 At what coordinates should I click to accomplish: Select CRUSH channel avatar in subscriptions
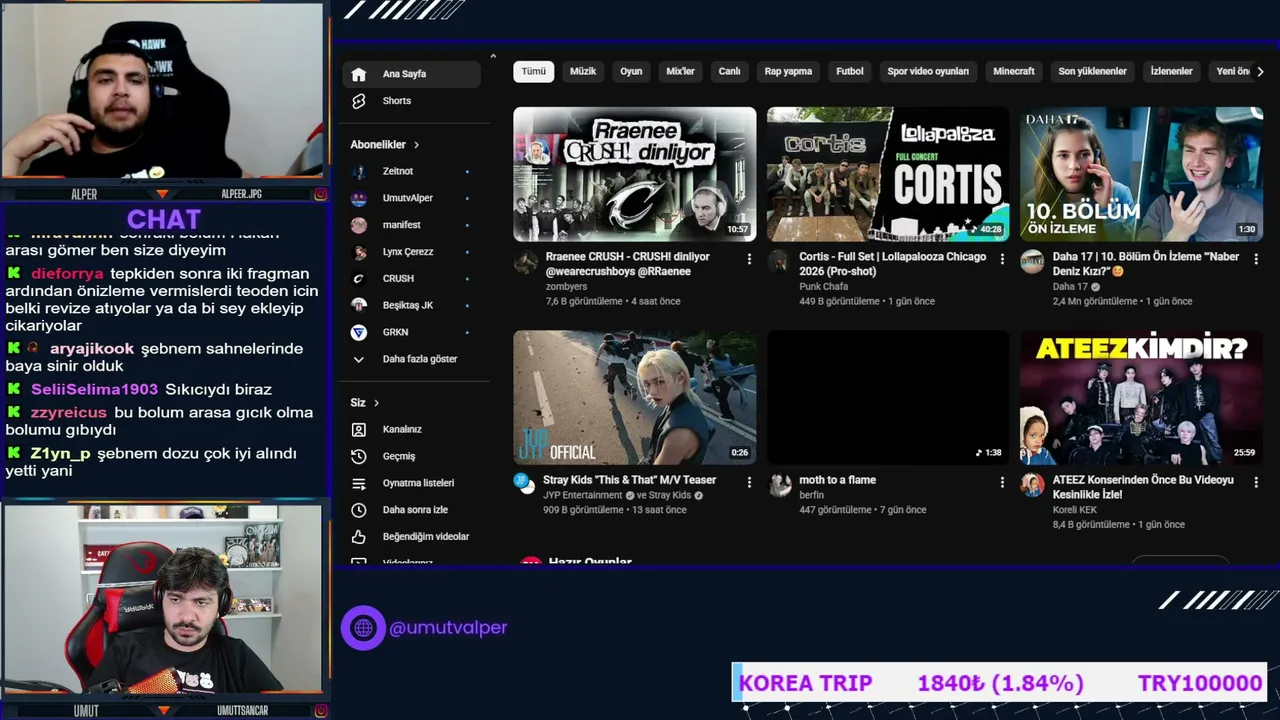pos(359,278)
